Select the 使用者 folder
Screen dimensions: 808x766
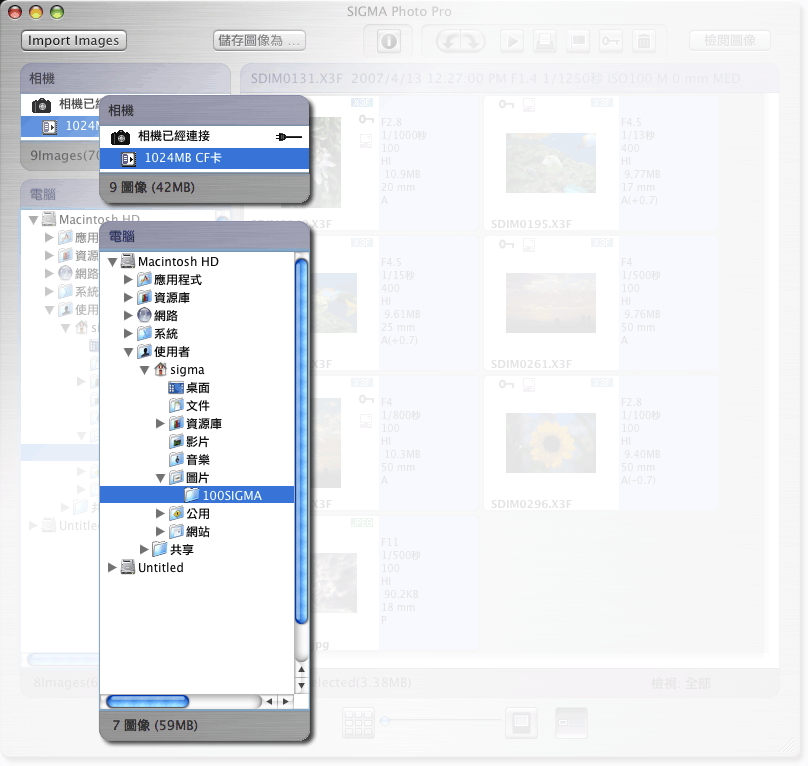click(172, 352)
